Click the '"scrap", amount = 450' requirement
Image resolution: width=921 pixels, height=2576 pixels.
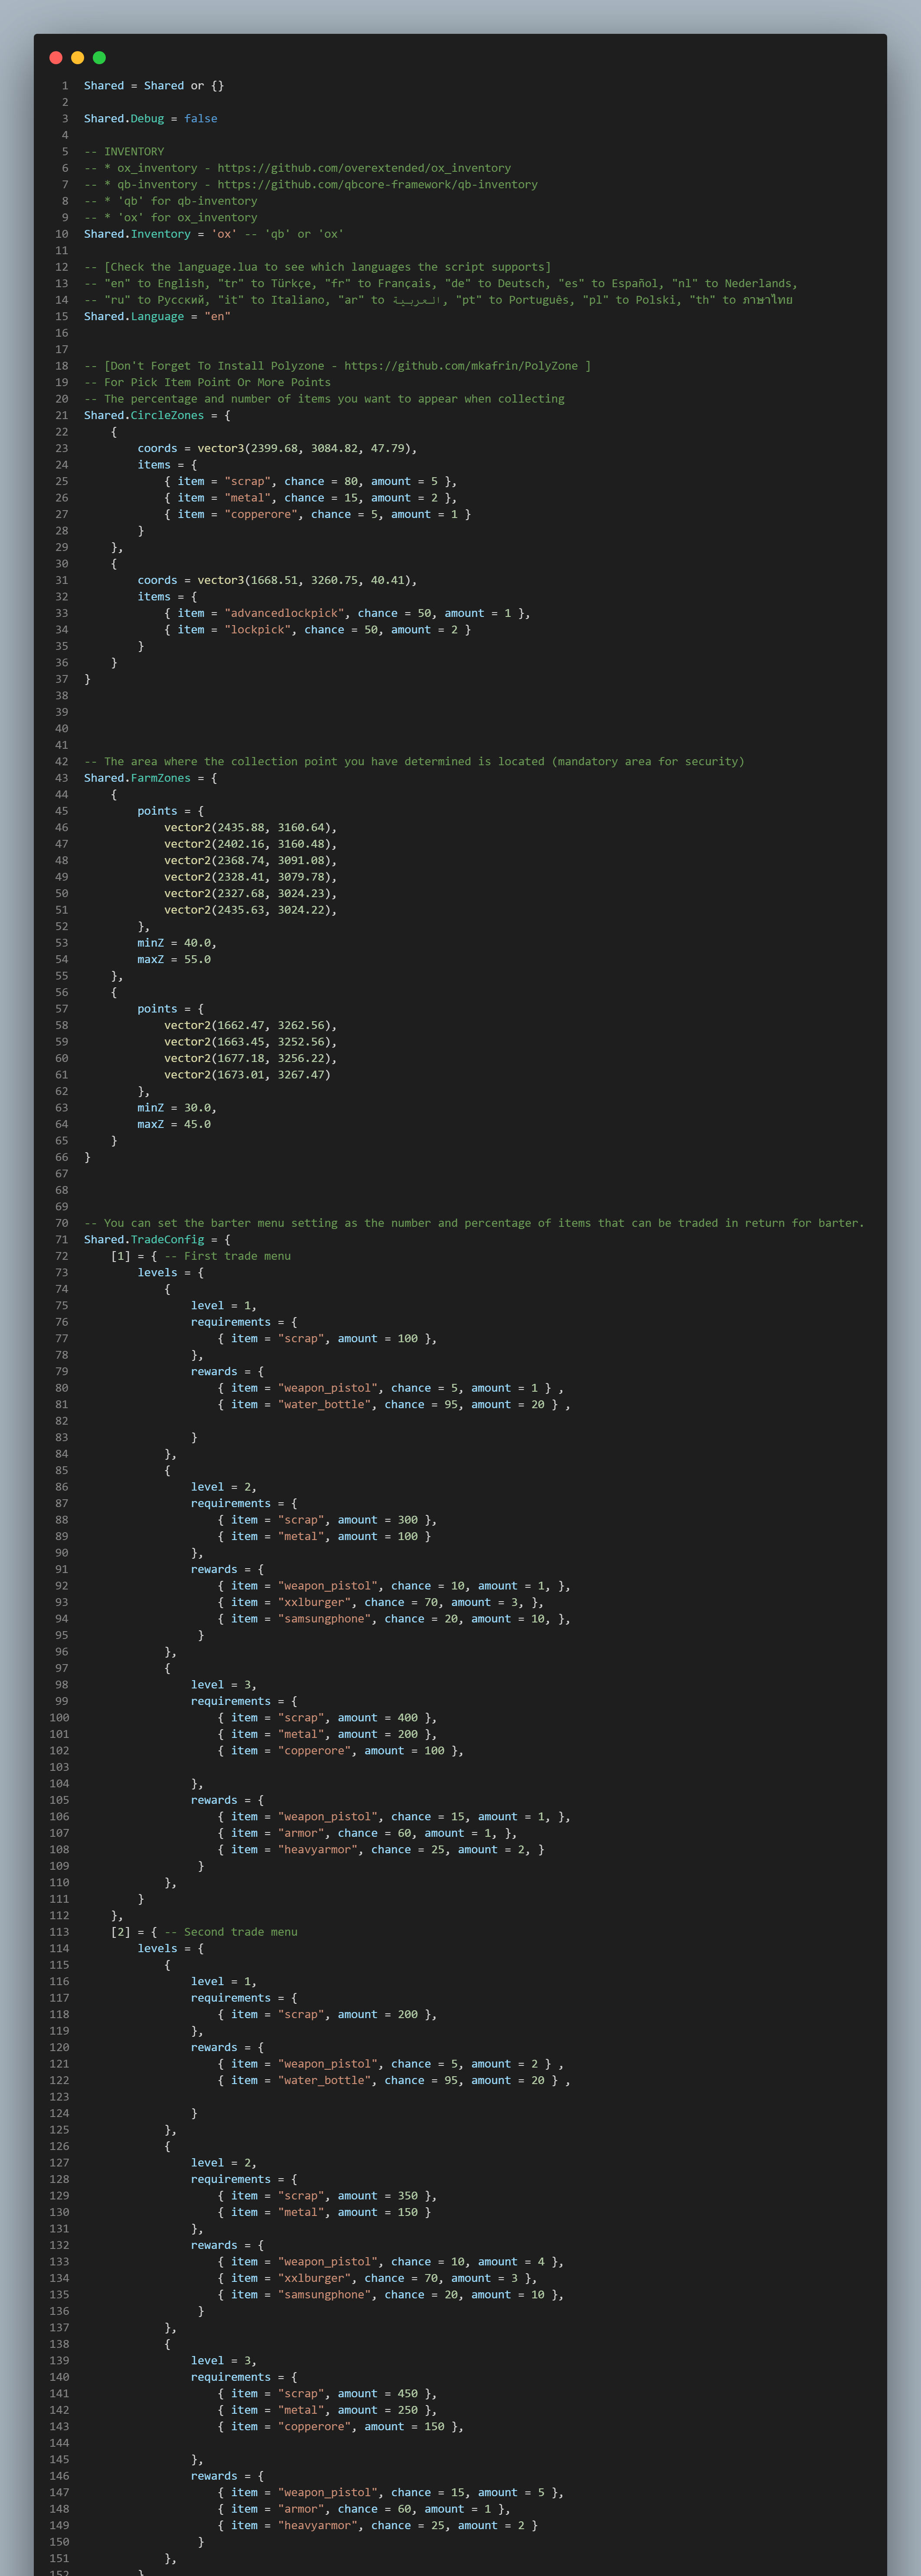[327, 2394]
